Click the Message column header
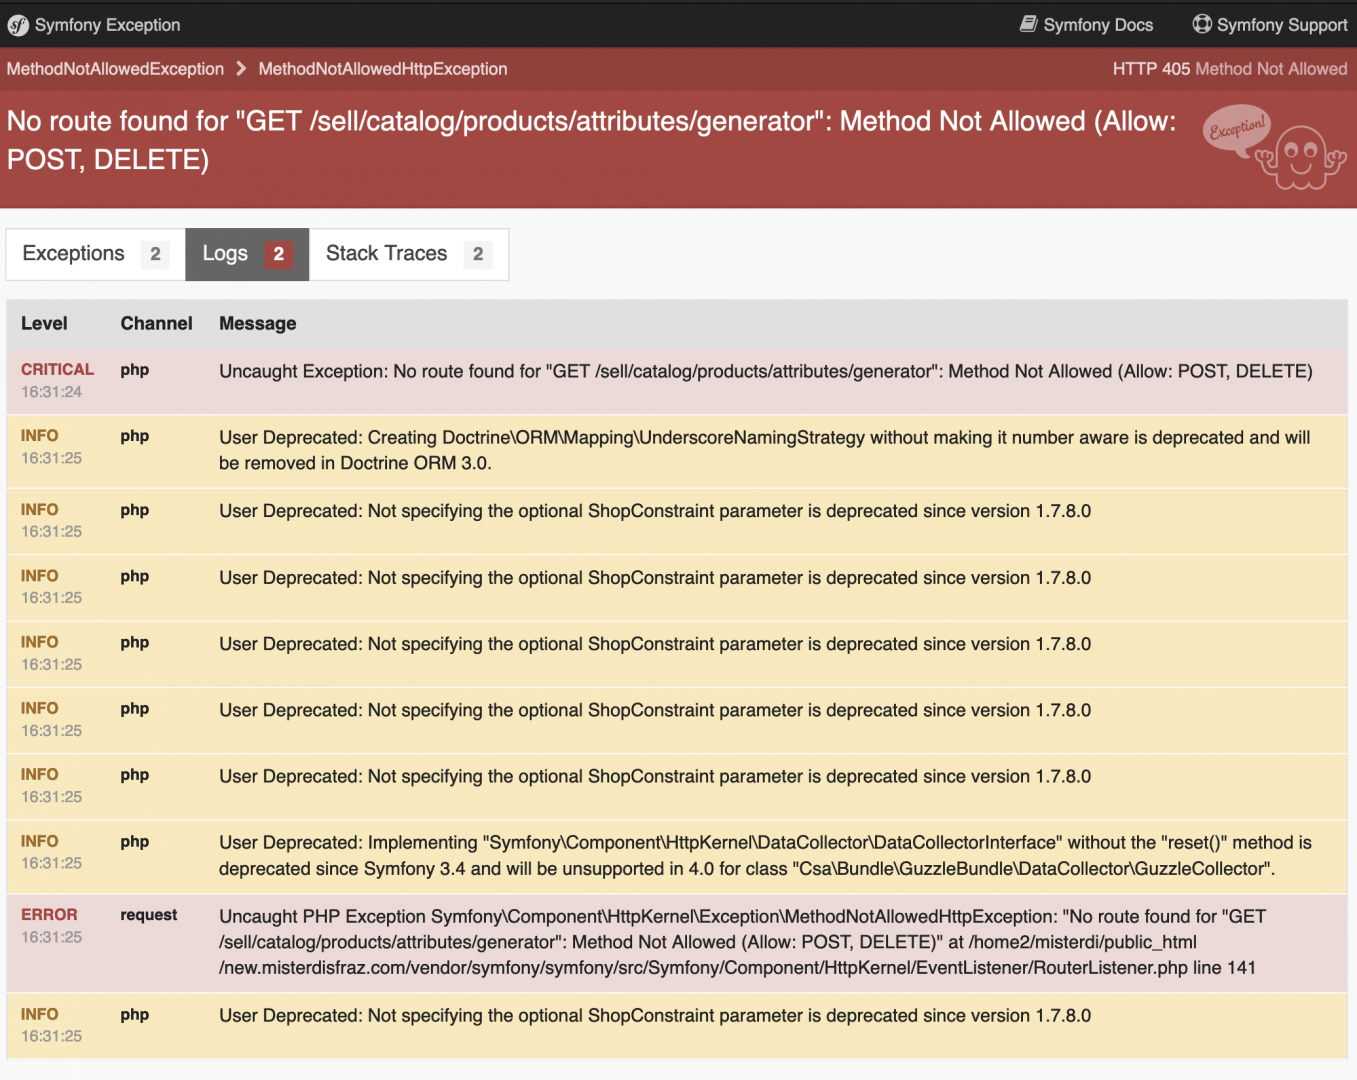 (258, 324)
